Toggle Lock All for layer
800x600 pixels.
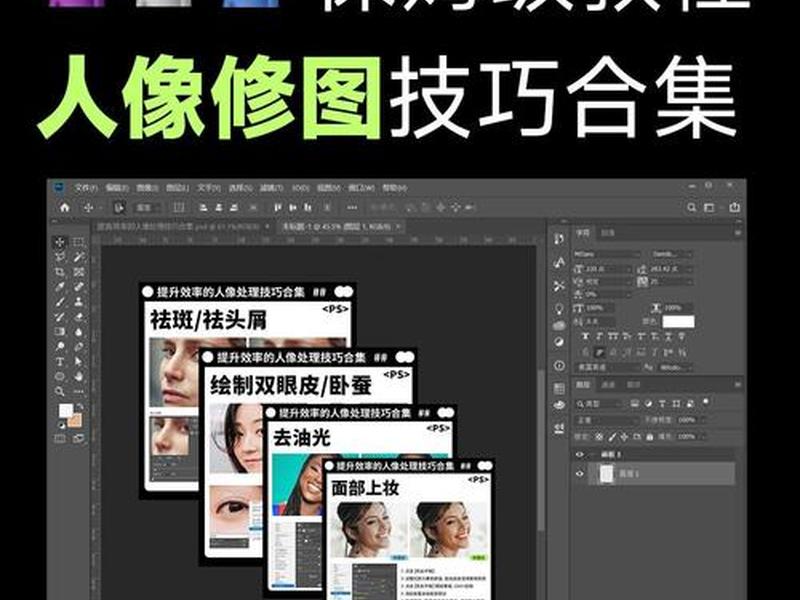[x=649, y=437]
